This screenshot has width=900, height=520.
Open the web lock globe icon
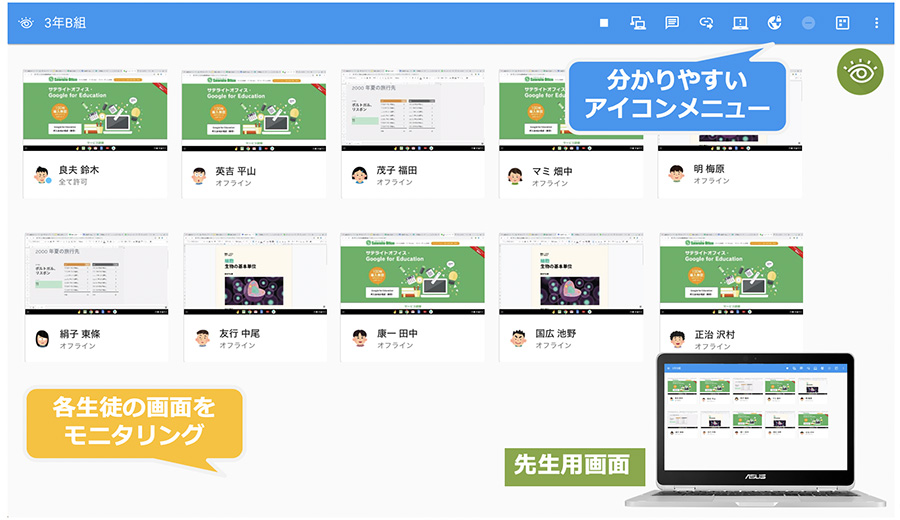pos(774,22)
